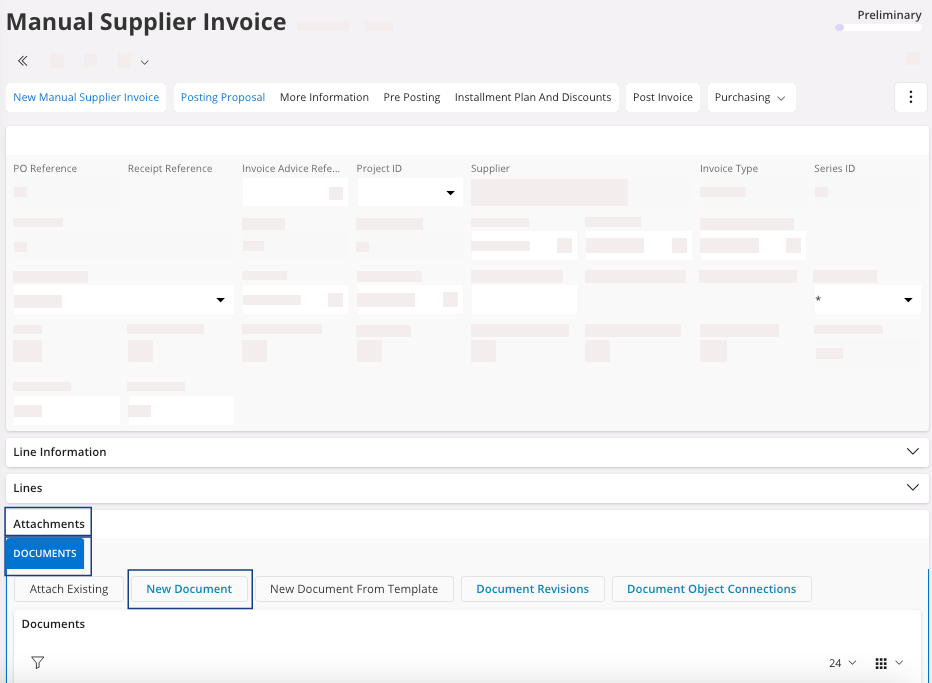Switch to the DOCUMENTS tab
Image resolution: width=932 pixels, height=683 pixels.
pyautogui.click(x=45, y=554)
